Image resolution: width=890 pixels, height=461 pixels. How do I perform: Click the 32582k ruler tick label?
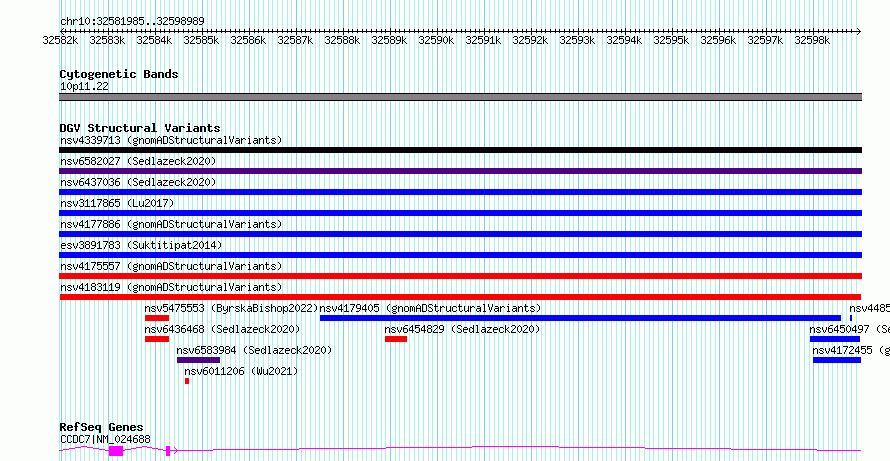[x=60, y=40]
